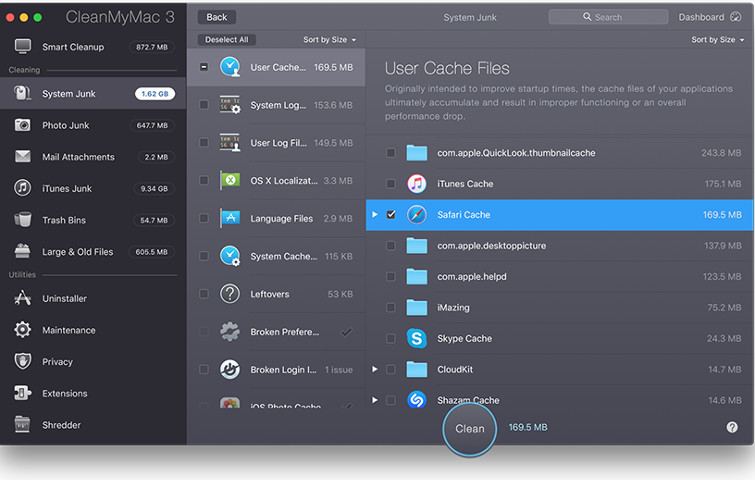
Task: Click the Deselect All button
Action: (227, 39)
